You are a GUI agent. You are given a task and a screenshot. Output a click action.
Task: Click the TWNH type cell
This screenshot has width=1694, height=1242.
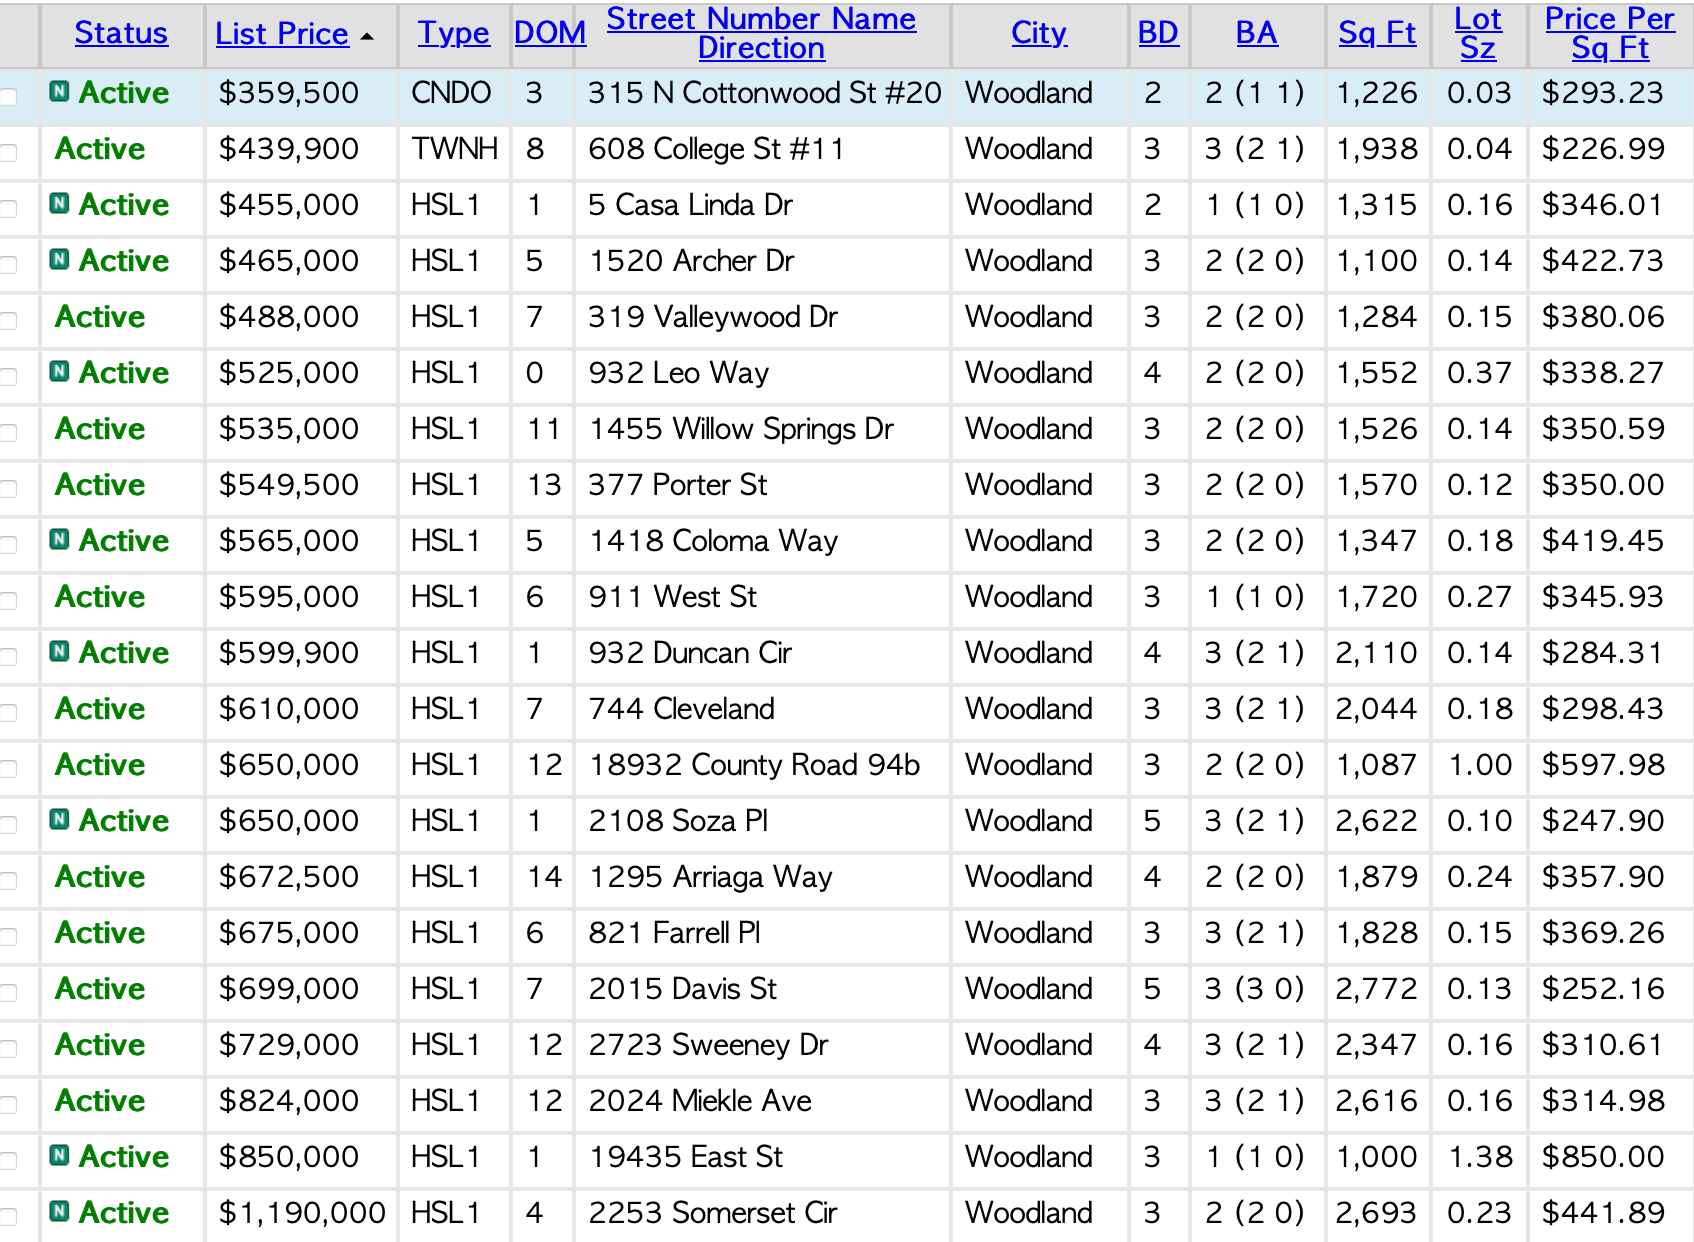(455, 149)
